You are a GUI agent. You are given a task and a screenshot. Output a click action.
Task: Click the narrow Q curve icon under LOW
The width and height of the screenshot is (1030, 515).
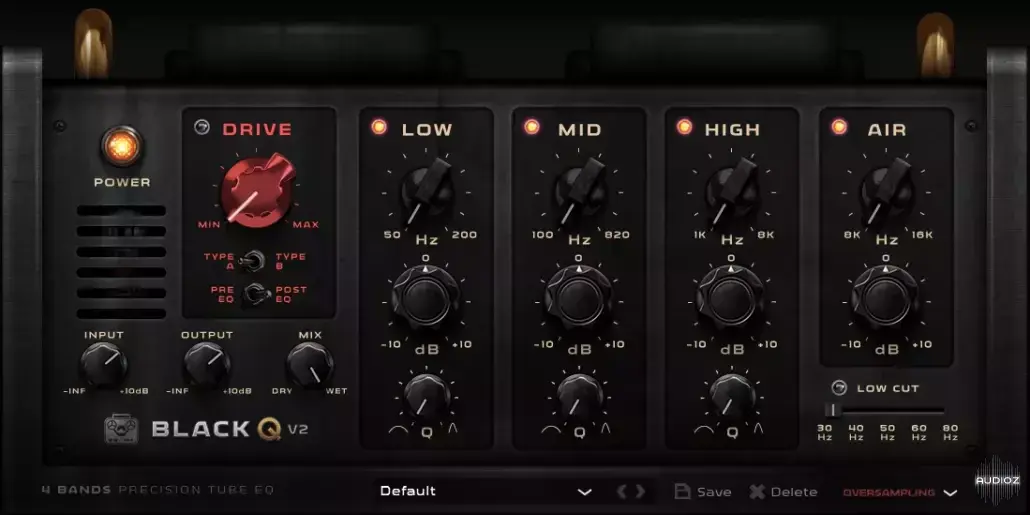[x=453, y=430]
